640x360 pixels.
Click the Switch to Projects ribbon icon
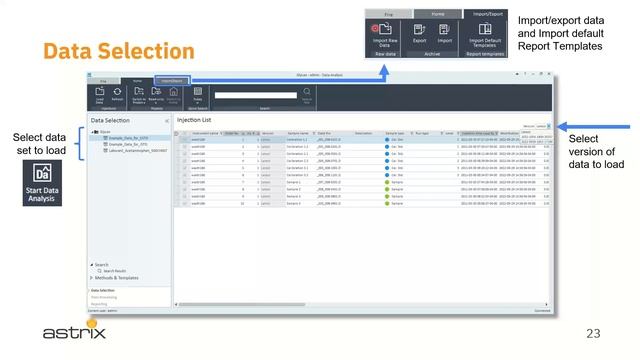tap(139, 91)
